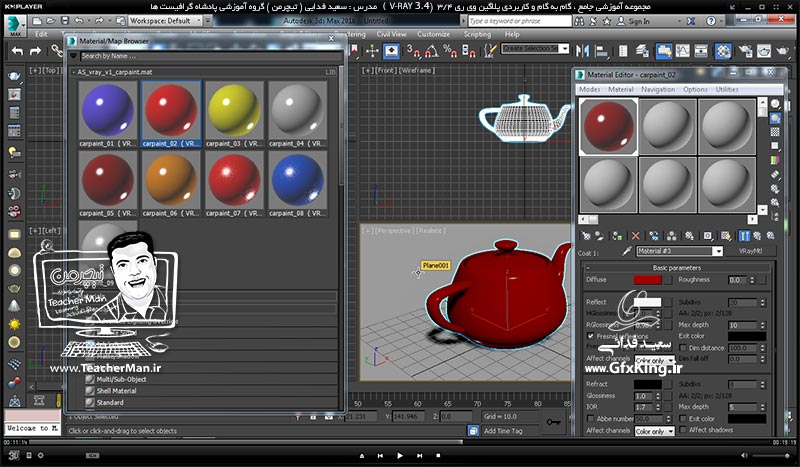Click the IOR value field 1.7
The width and height of the screenshot is (800, 467).
(644, 407)
